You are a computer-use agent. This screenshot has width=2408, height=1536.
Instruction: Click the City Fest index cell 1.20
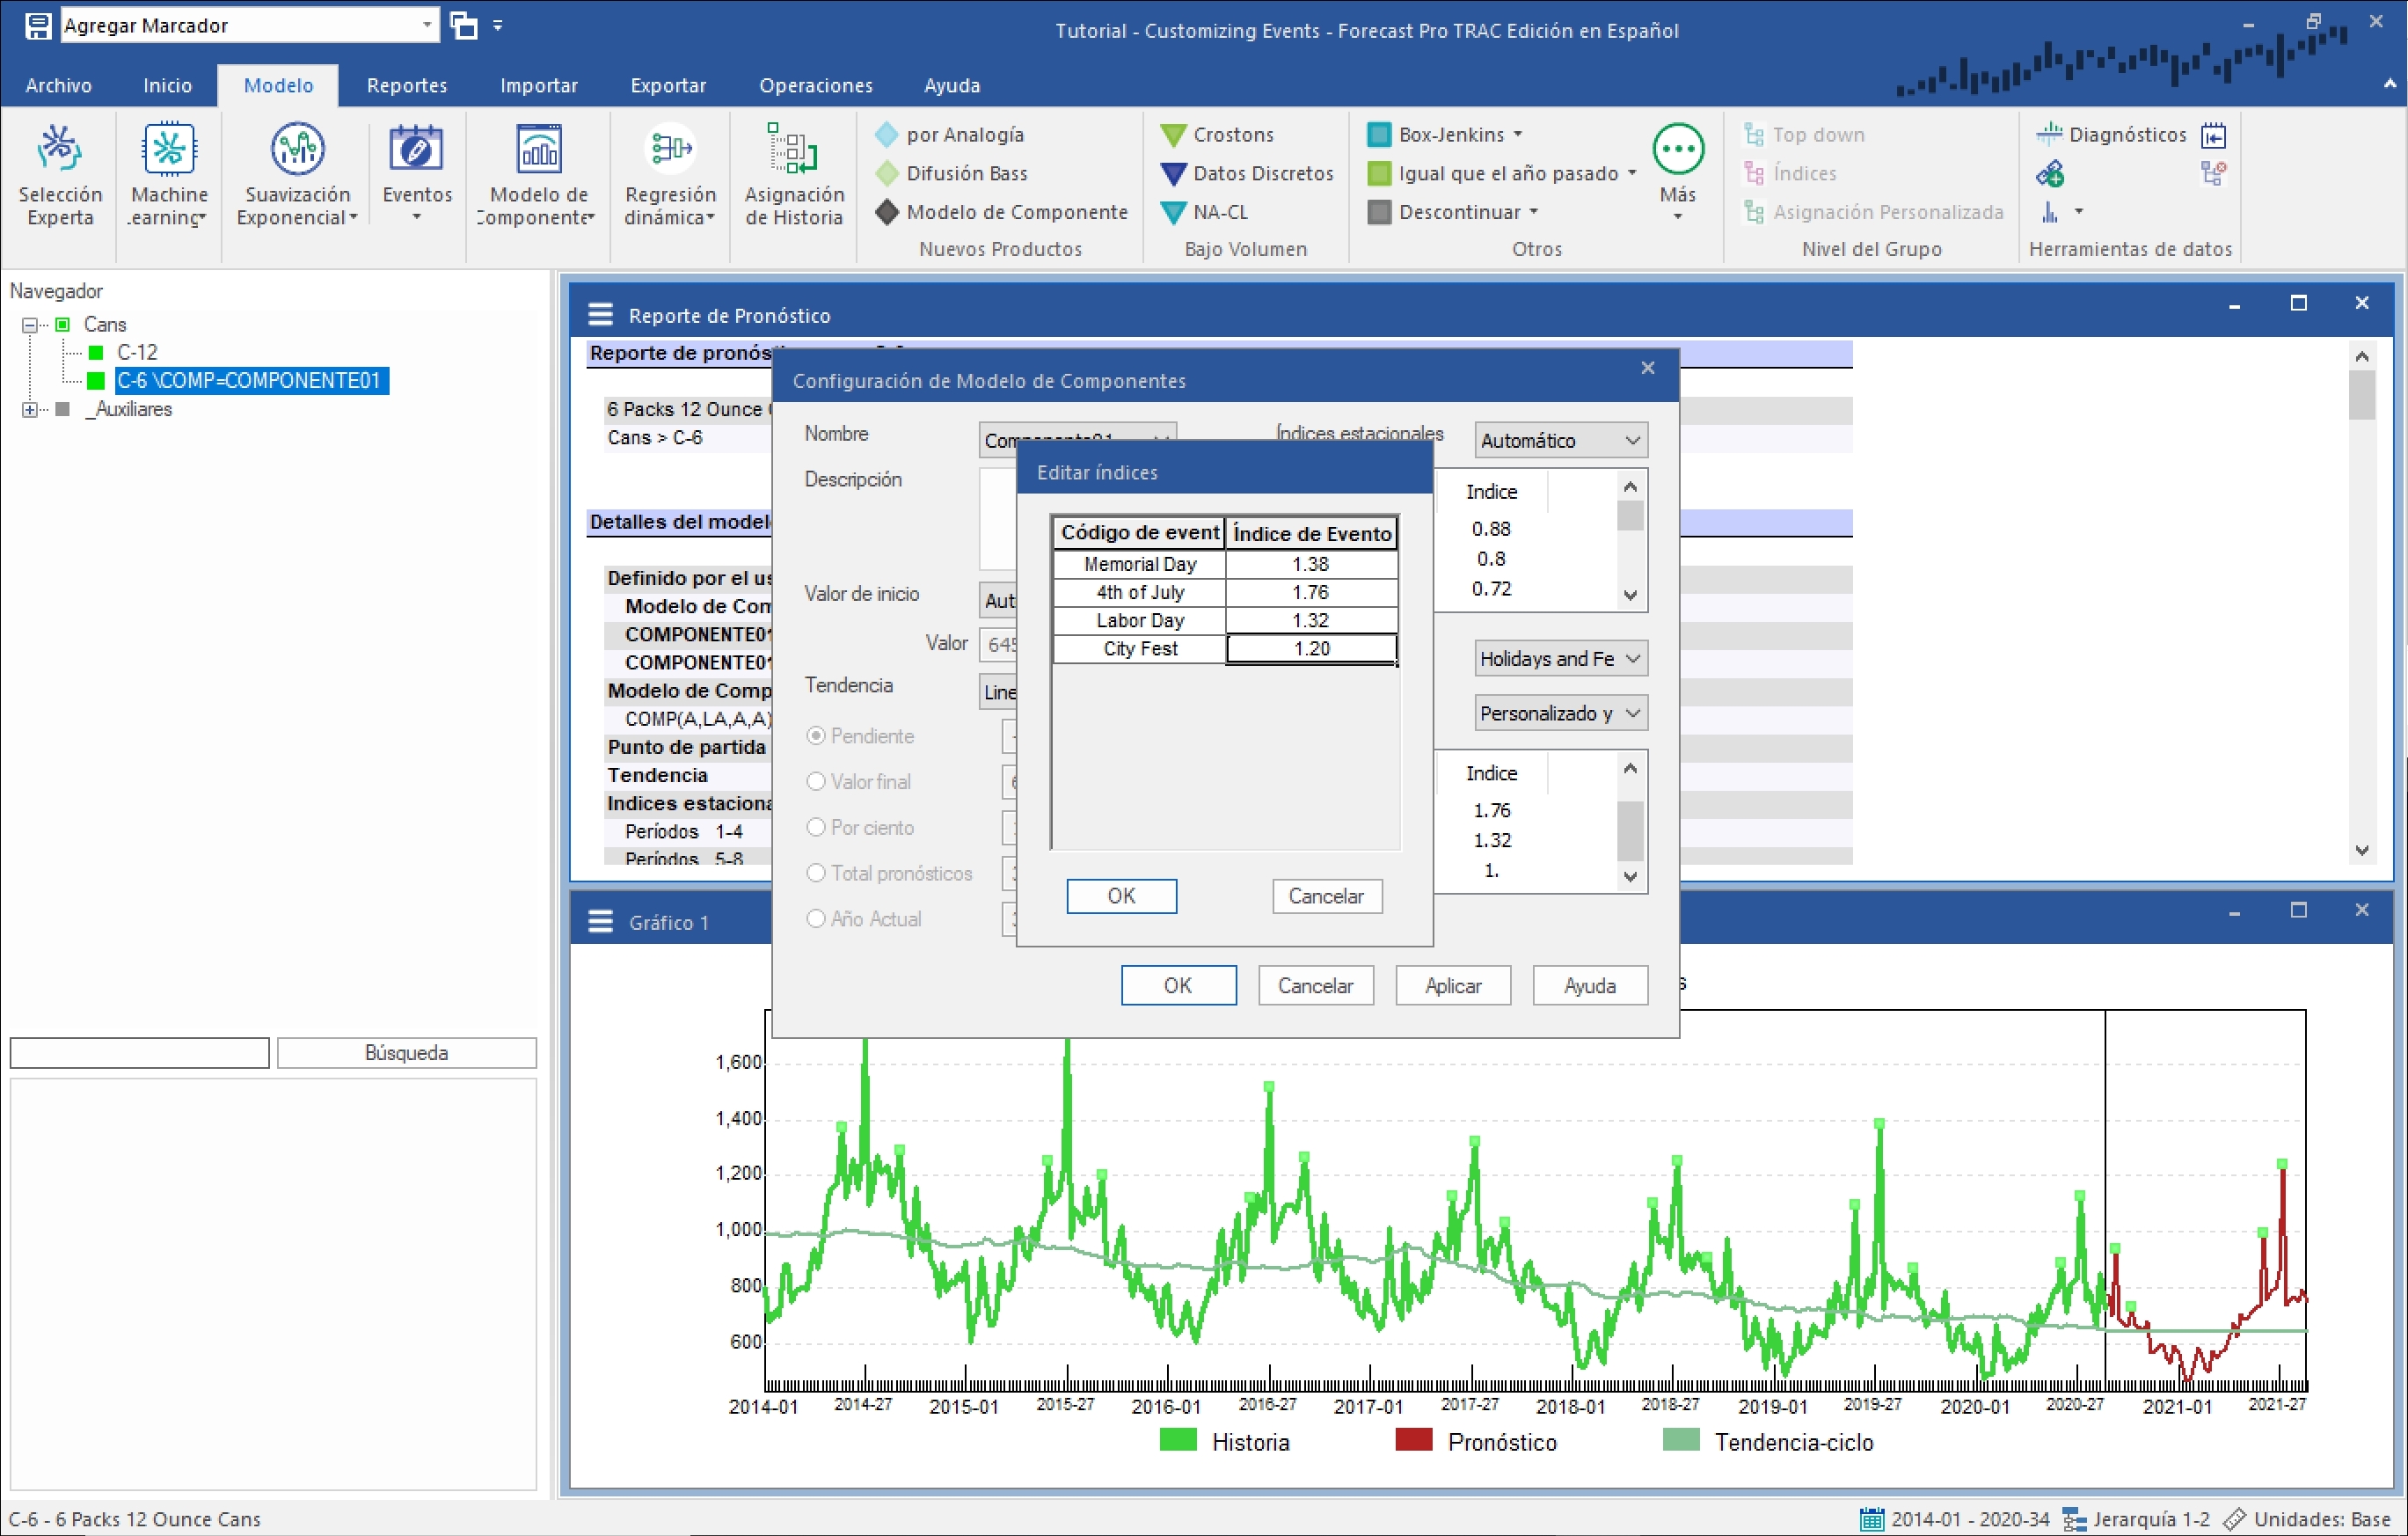coord(1311,648)
